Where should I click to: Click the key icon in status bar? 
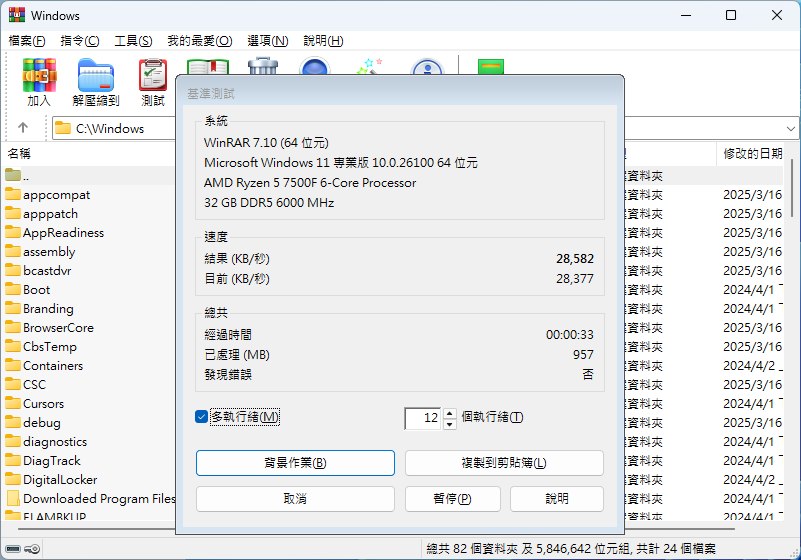32,549
